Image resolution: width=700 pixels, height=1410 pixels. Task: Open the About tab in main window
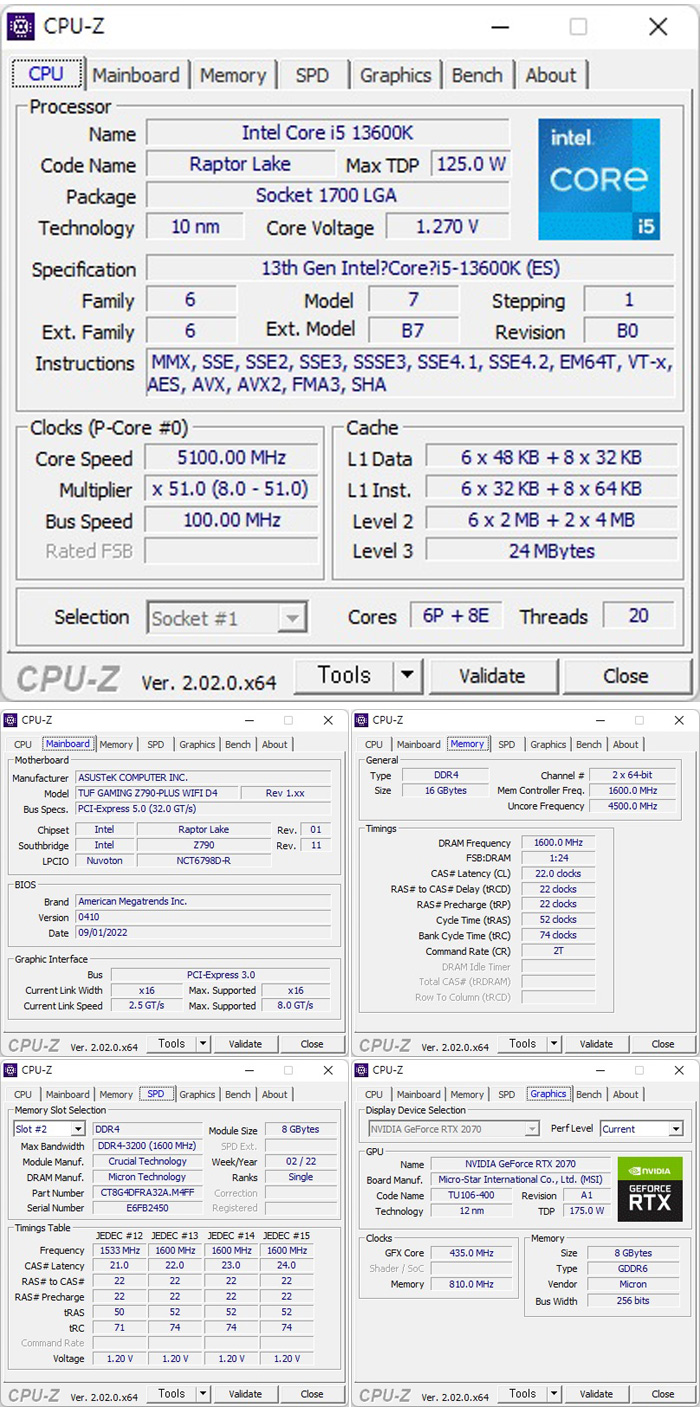click(x=551, y=75)
